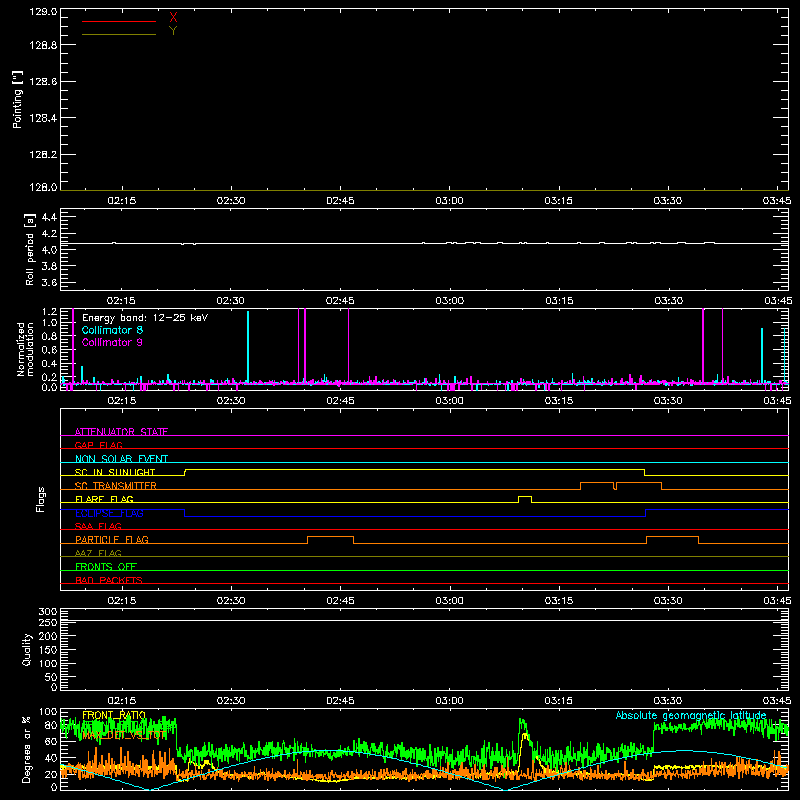Click the 60 tick on Degrees axis
This screenshot has width=800, height=800.
51,741
